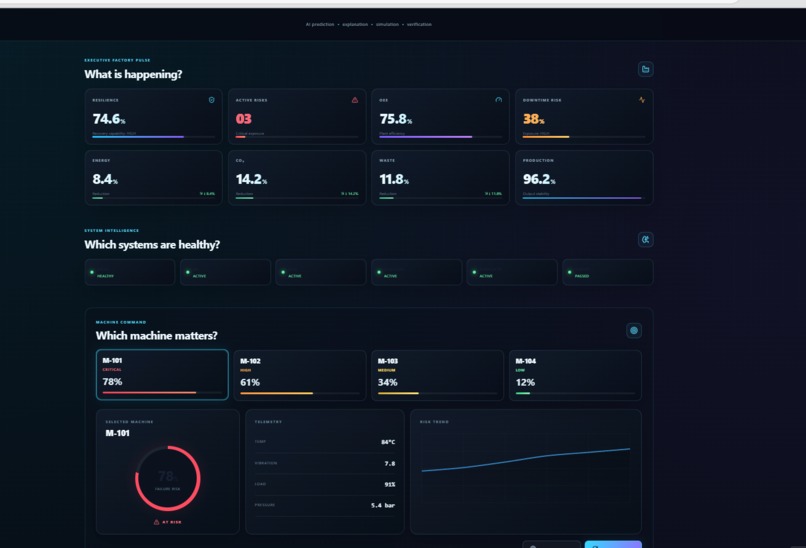Click the 61% value on M-102 card
Viewport: 806px width, 548px height.
pos(250,382)
